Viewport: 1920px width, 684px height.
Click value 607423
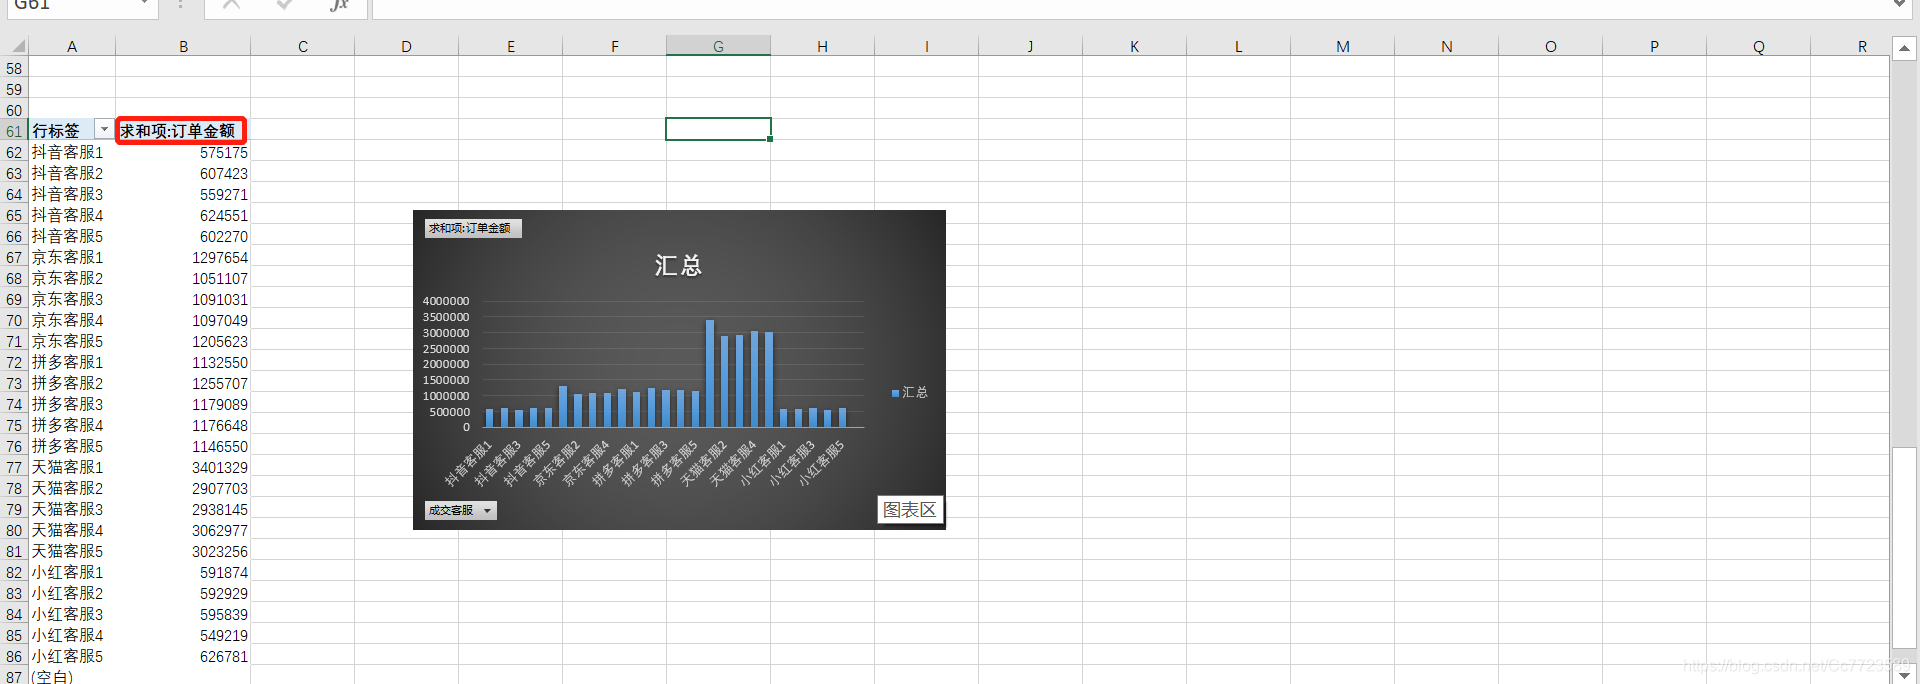coord(223,174)
